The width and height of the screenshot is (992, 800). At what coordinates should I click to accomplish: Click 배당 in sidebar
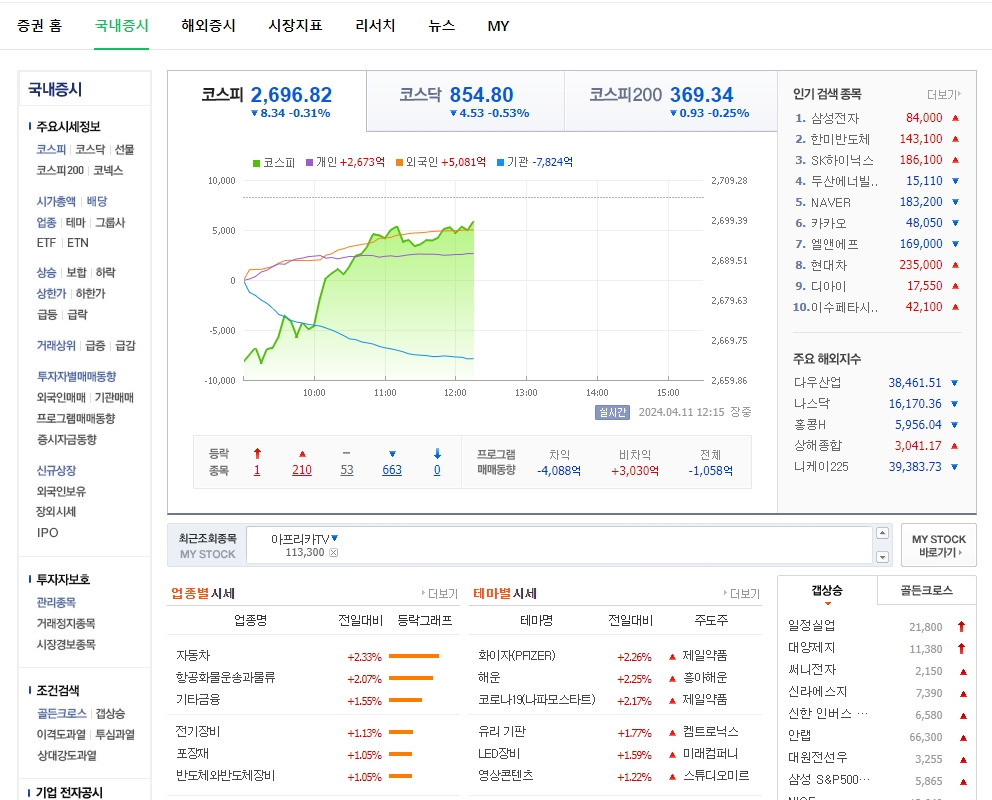pos(97,201)
